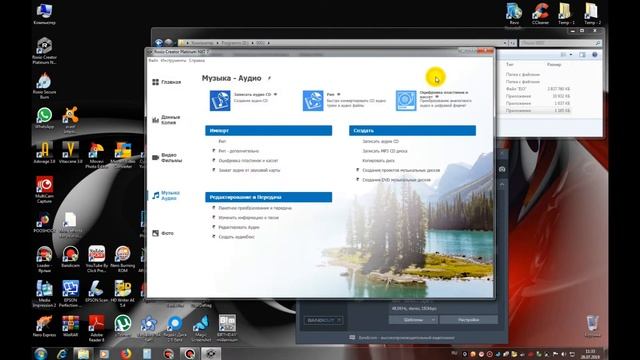This screenshot has width=640, height=360.
Task: Select the Recycle Bin on the desktop
Action: tap(592, 326)
